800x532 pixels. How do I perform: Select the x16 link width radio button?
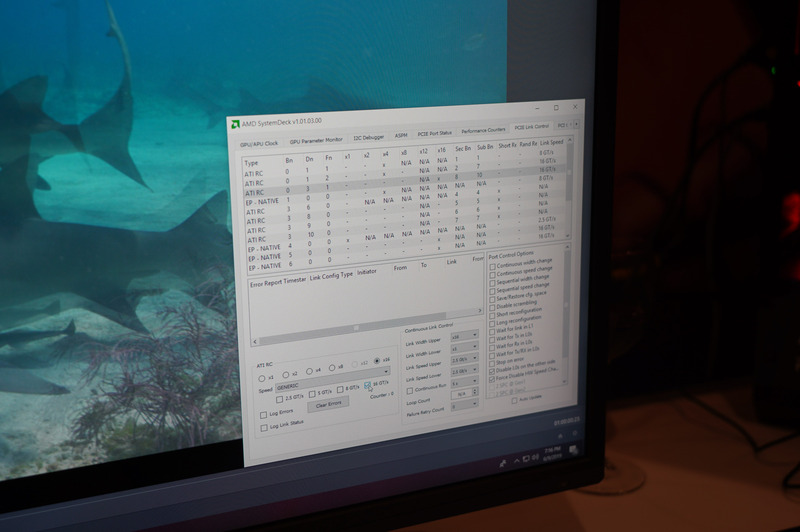click(377, 361)
